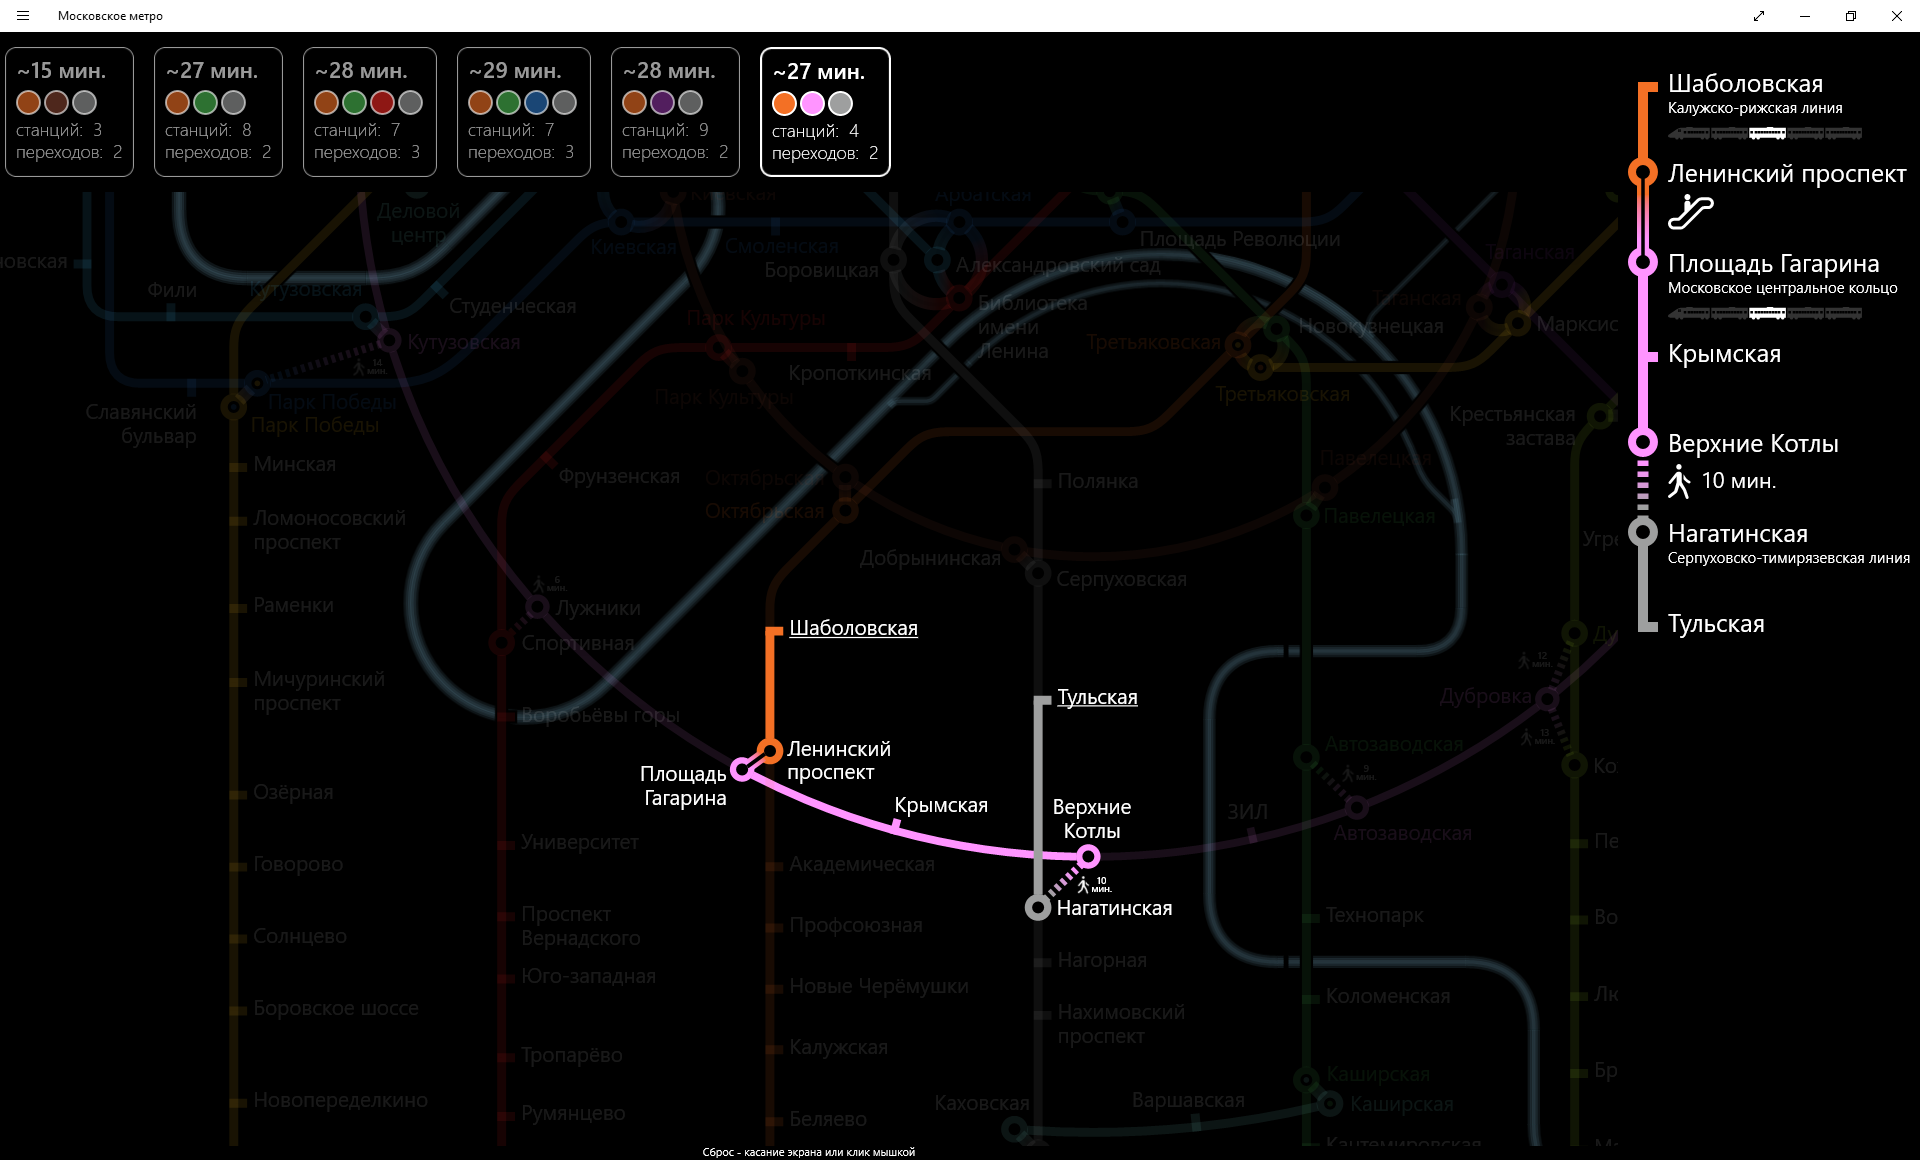Select the ~29 мин. route card
This screenshot has width=1920, height=1160.
(x=523, y=112)
